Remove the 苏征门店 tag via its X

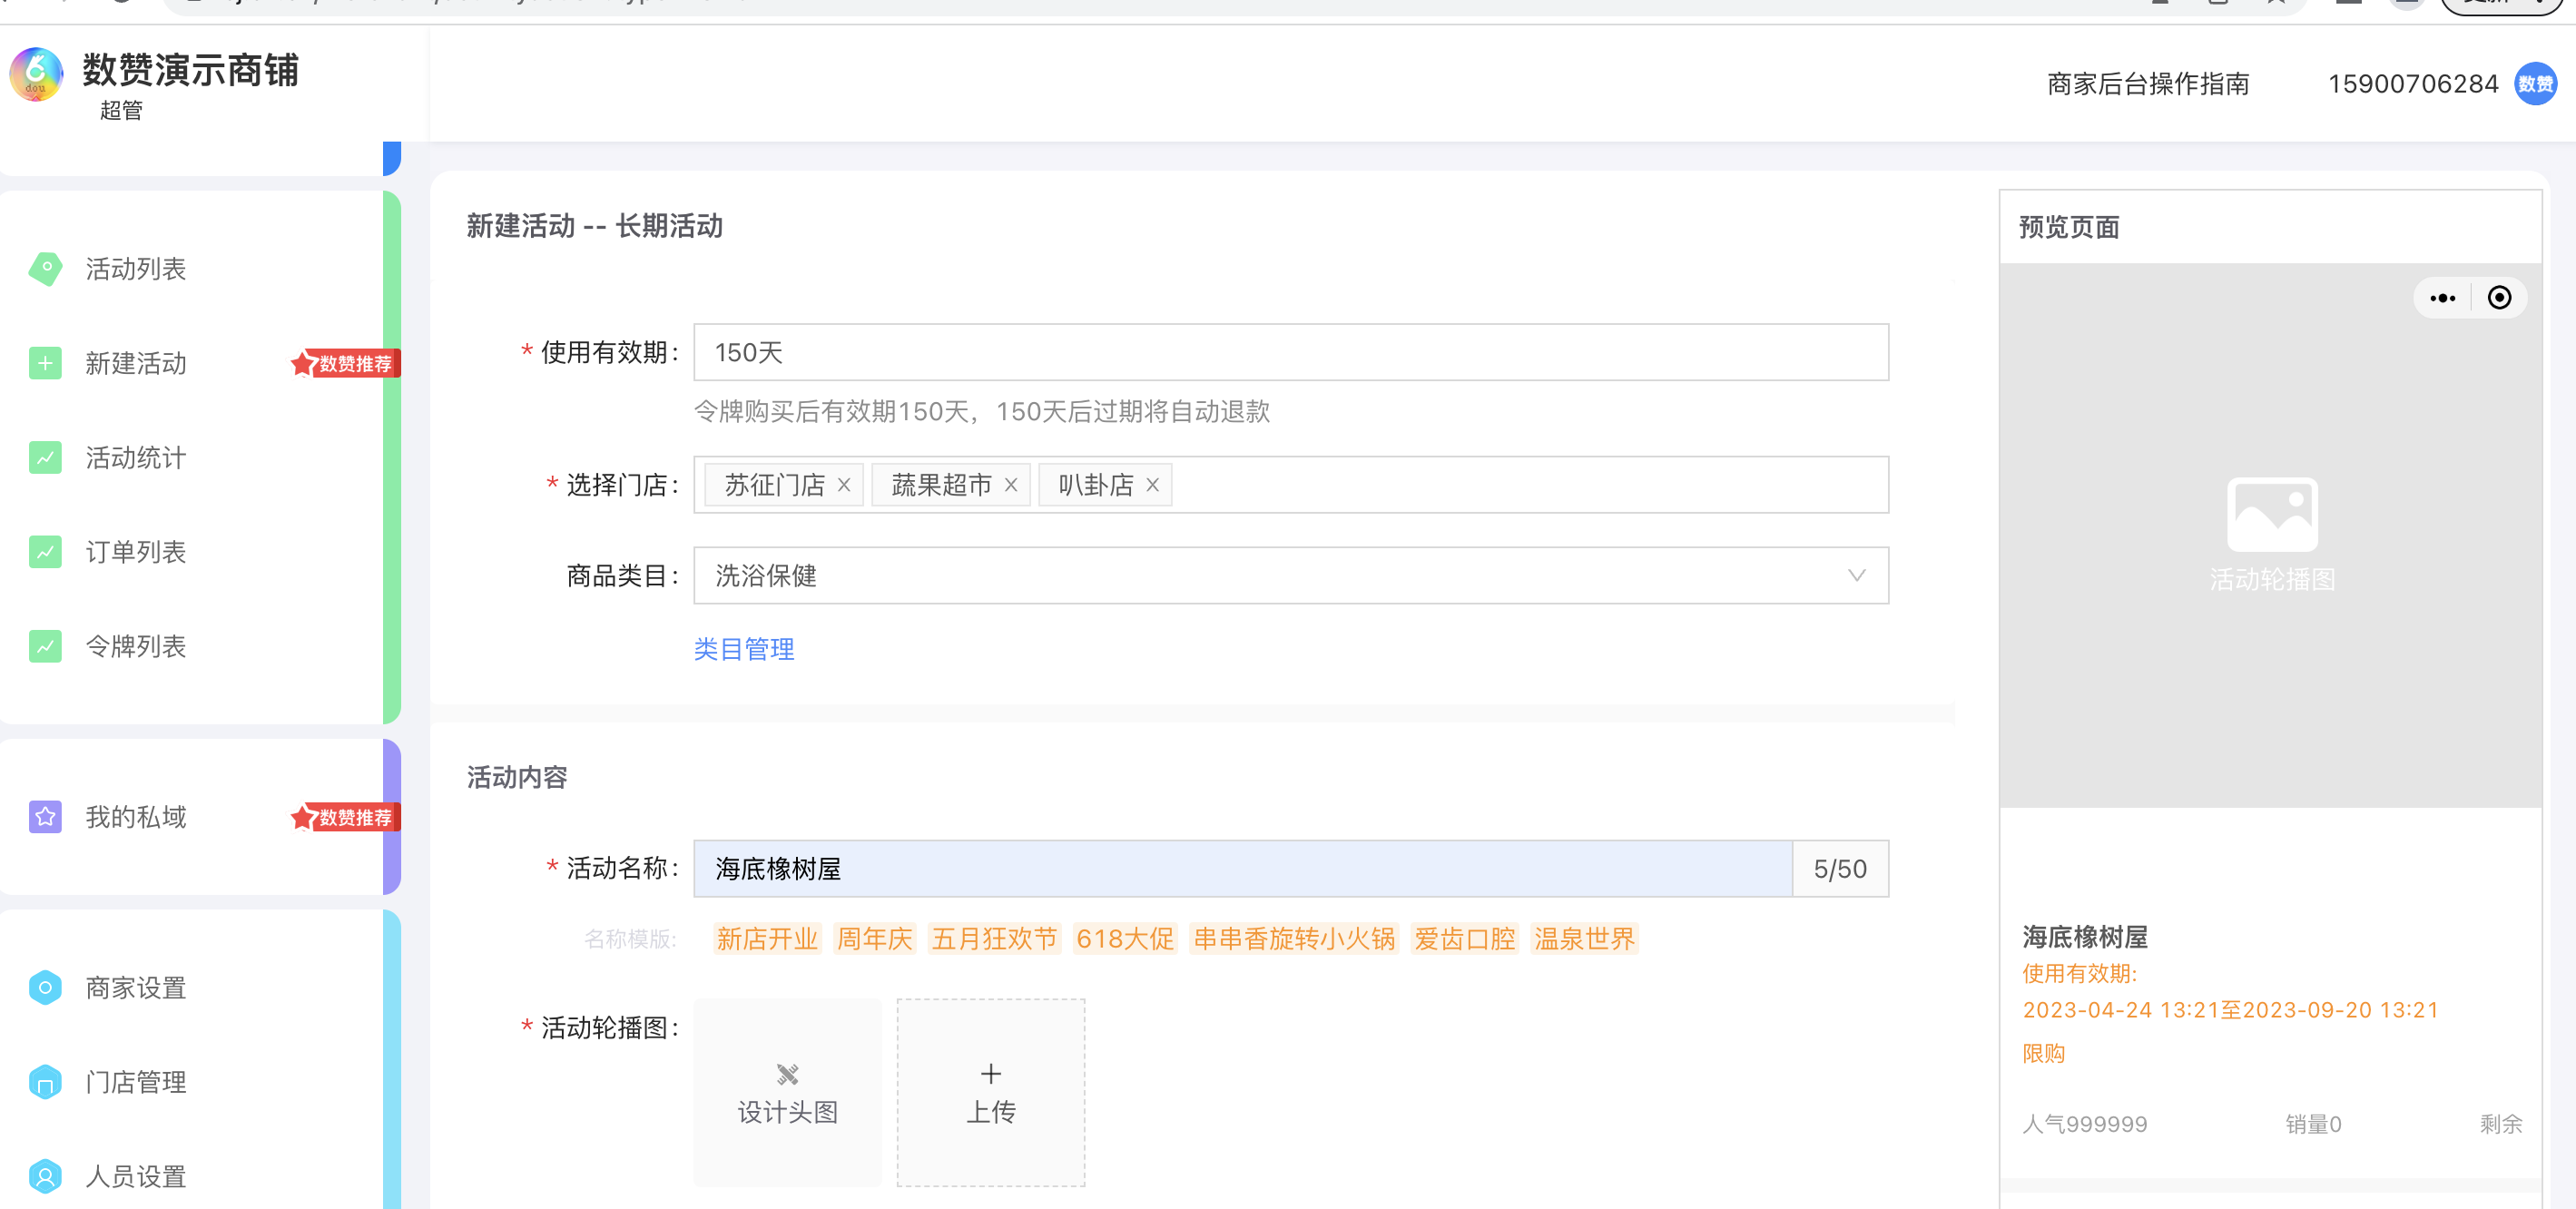[x=844, y=485]
